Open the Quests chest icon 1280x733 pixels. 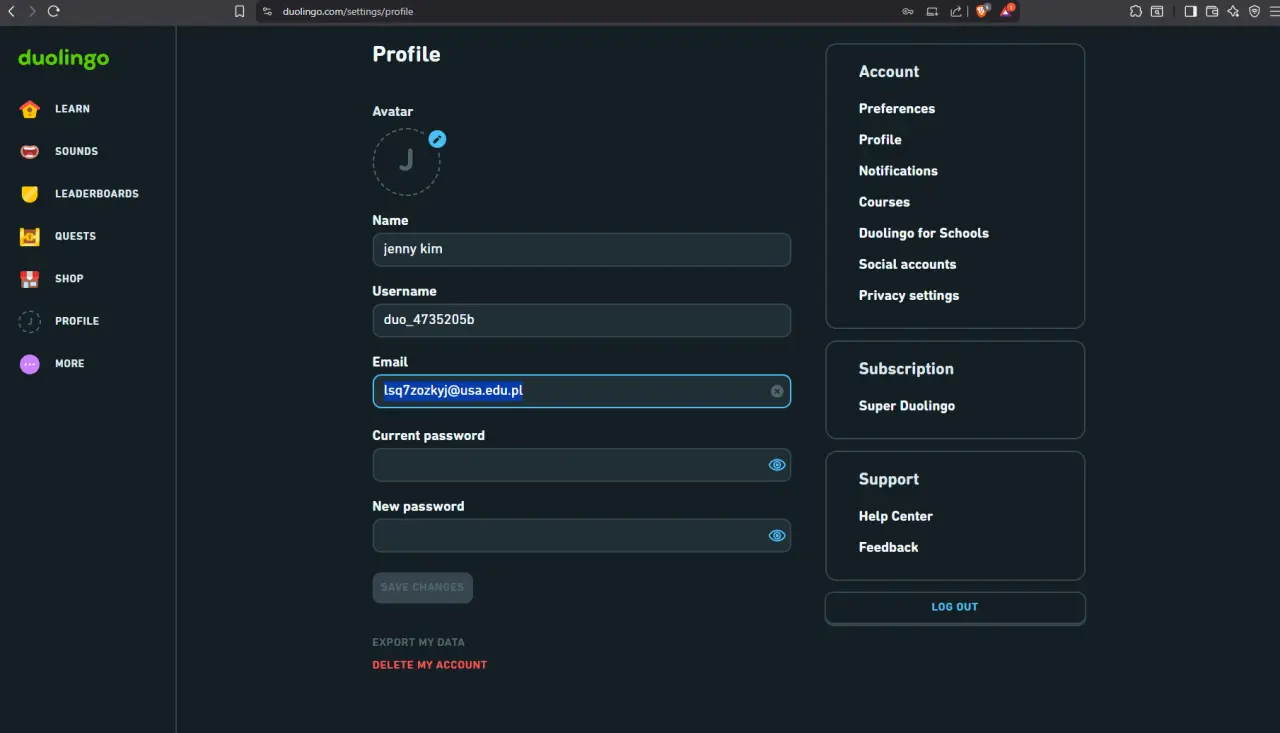pyautogui.click(x=30, y=236)
